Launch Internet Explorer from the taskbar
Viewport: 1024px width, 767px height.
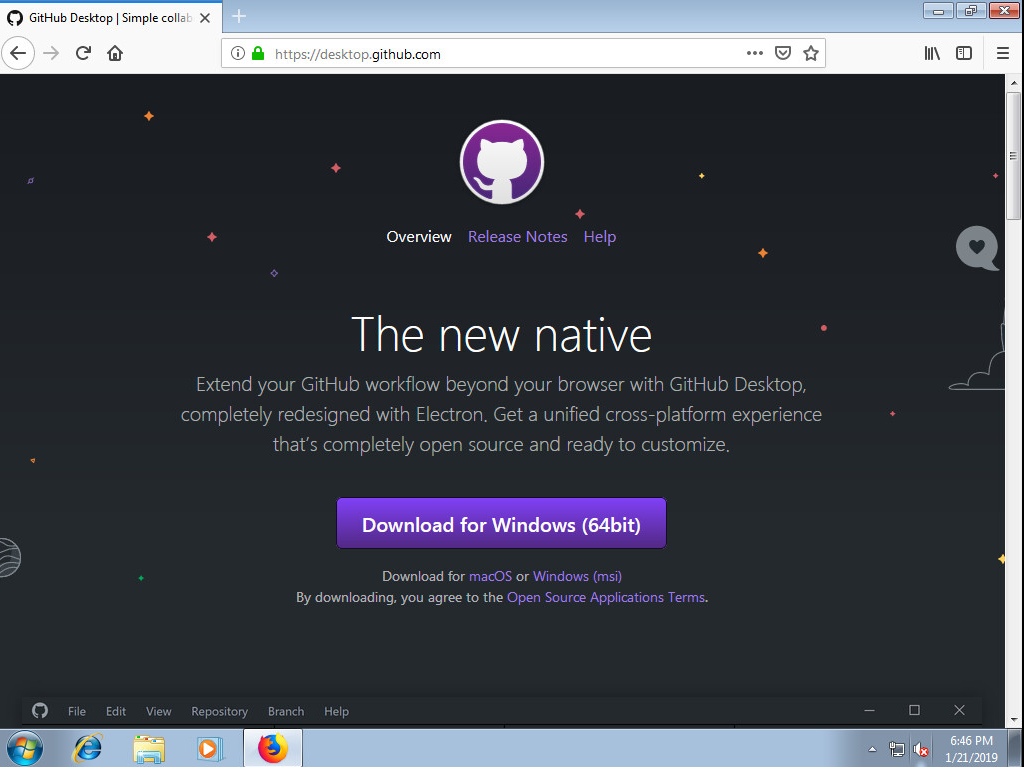(x=88, y=748)
